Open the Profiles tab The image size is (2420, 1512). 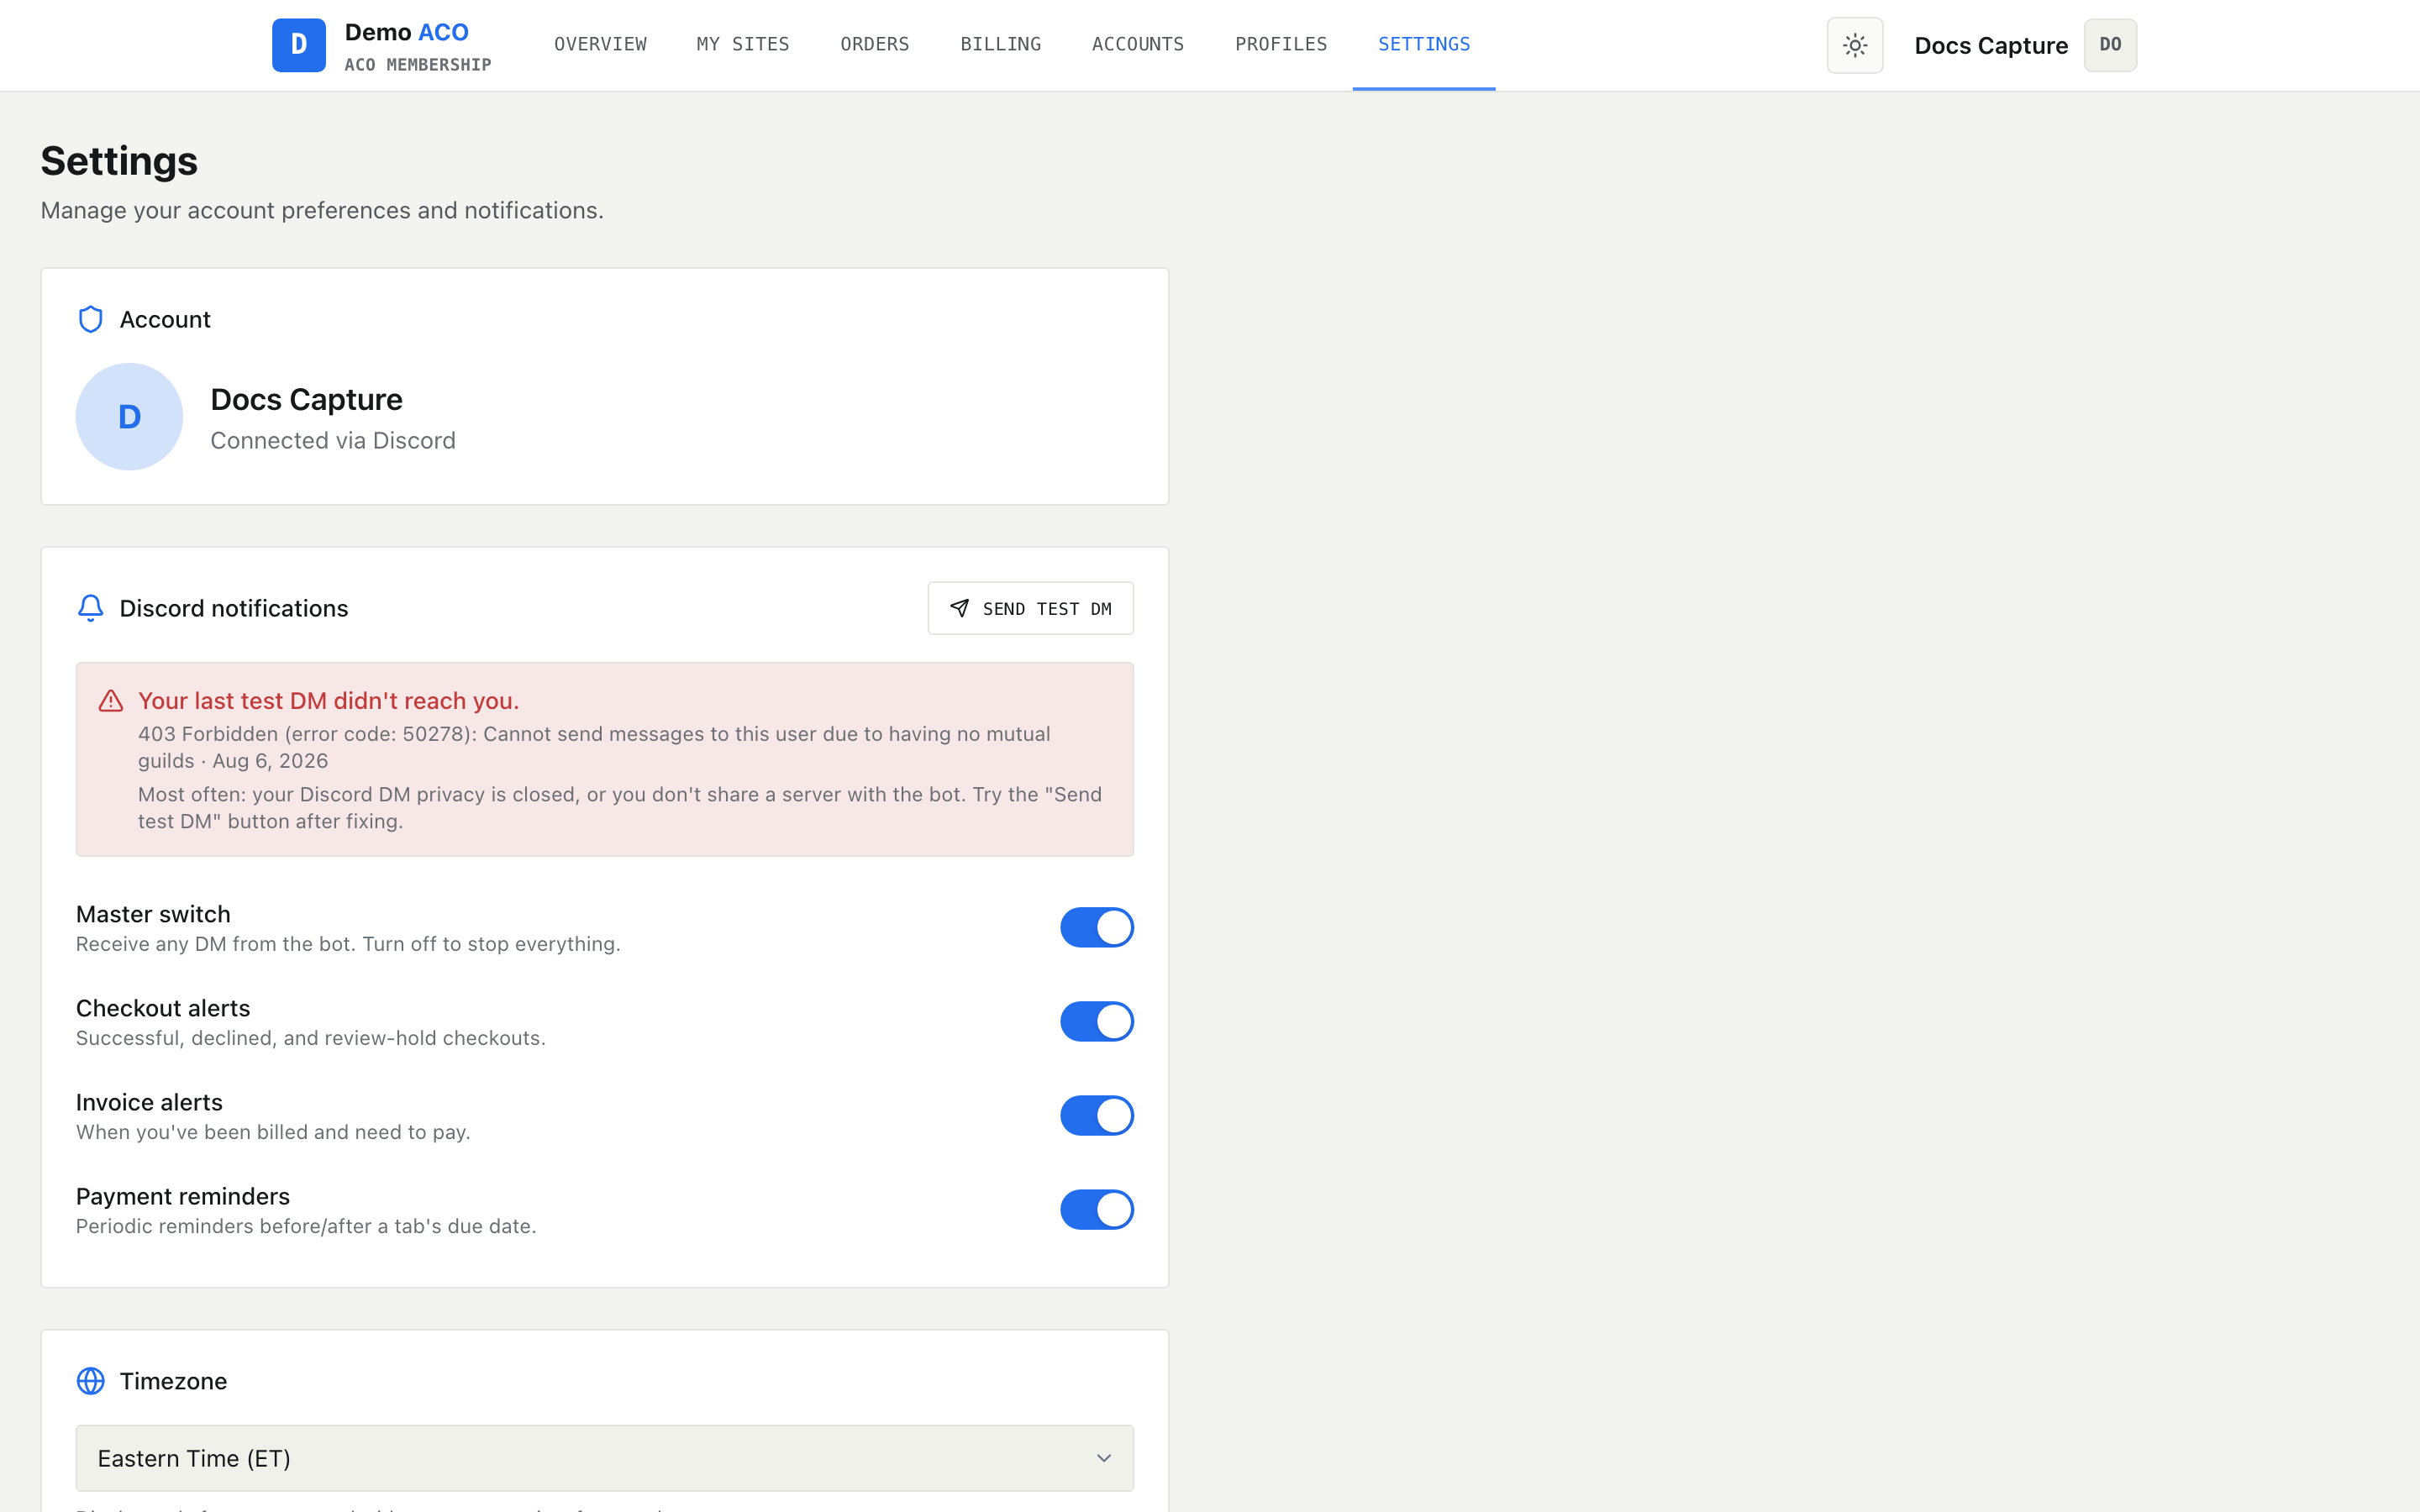(x=1281, y=44)
